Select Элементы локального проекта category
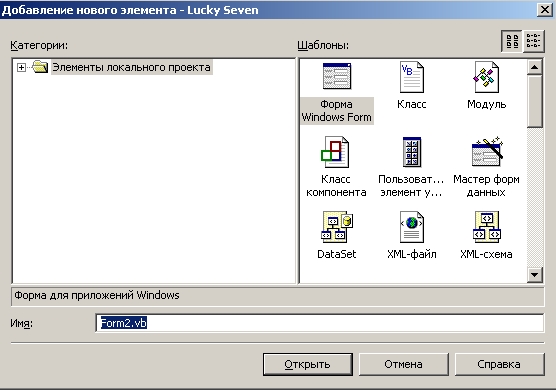Image resolution: width=556 pixels, height=390 pixels. pos(132,67)
